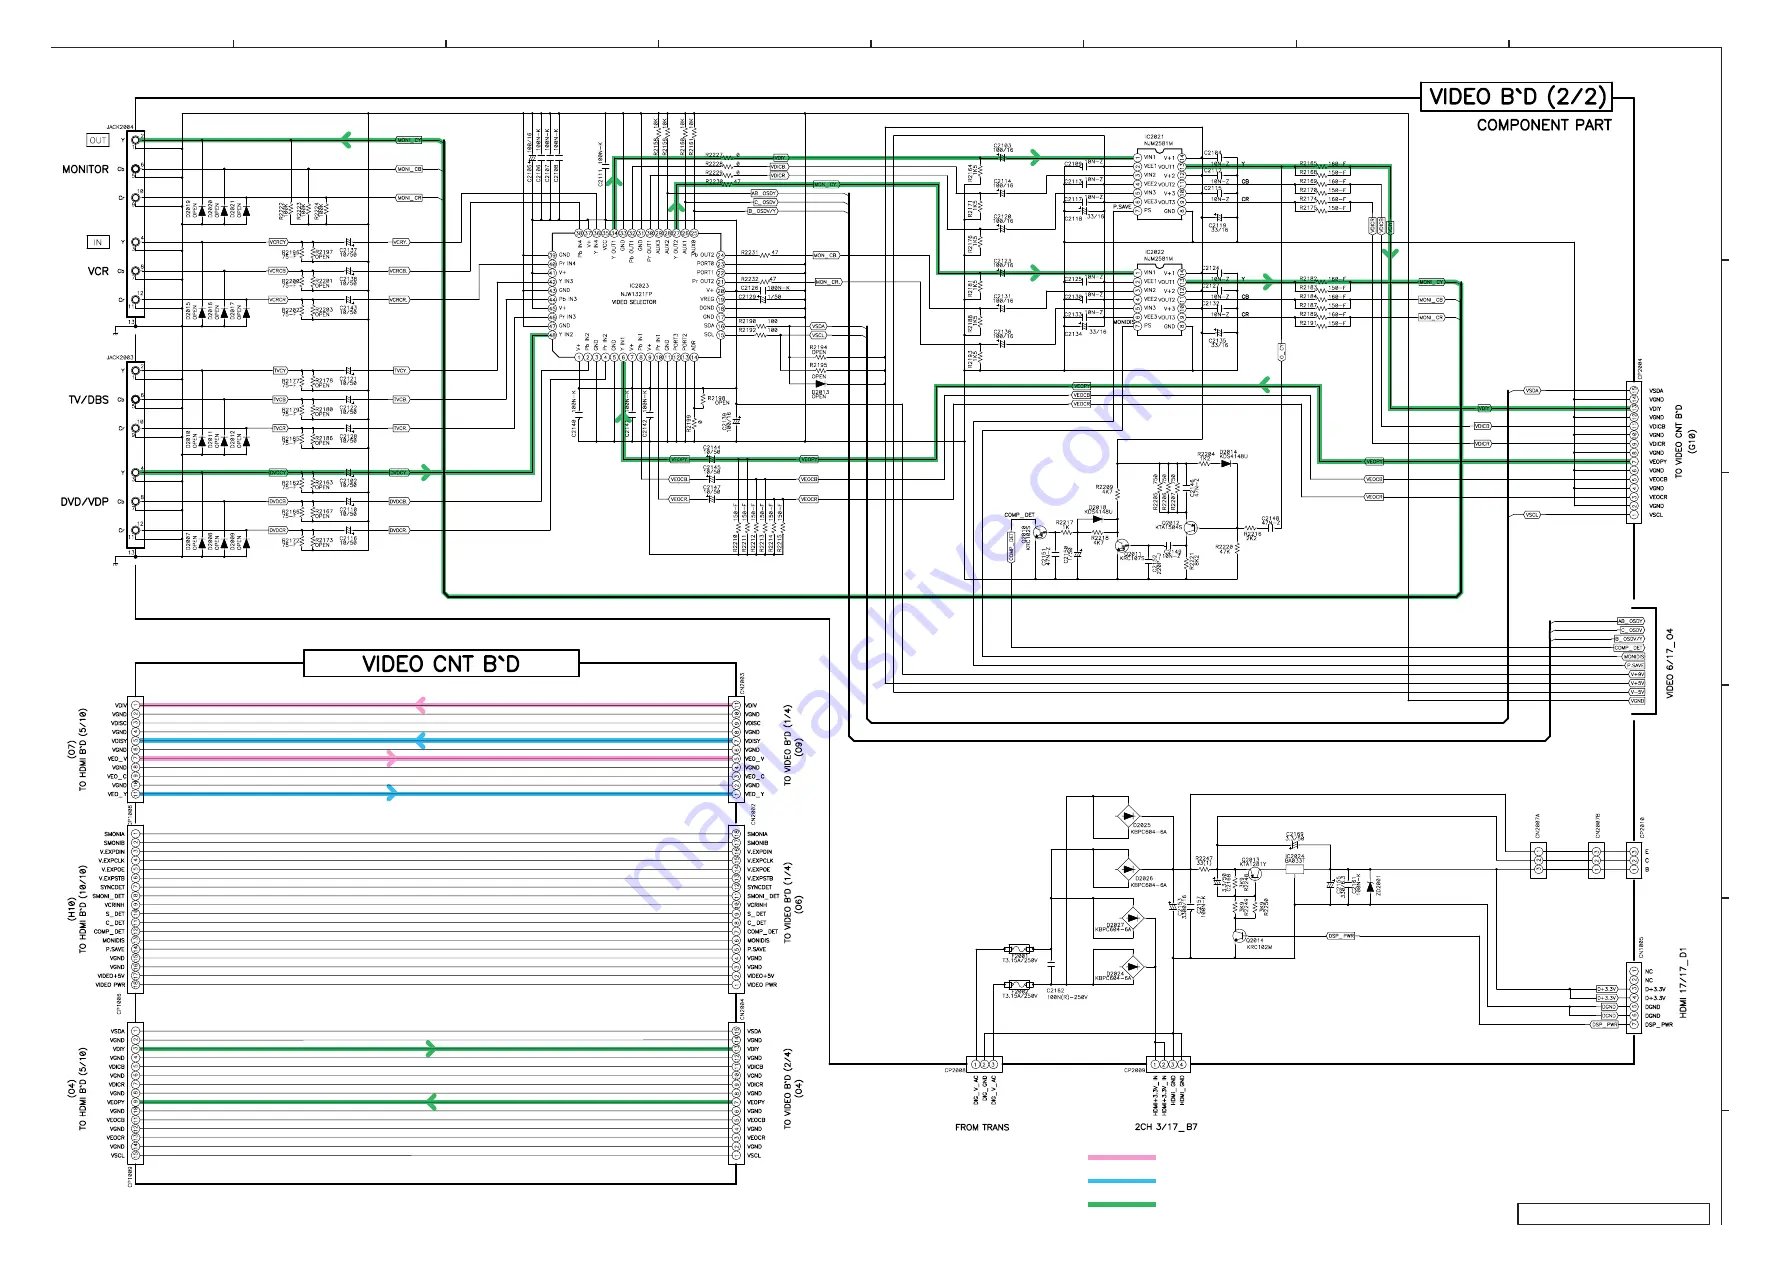Click the blue arrow on VDISY line

click(x=420, y=741)
